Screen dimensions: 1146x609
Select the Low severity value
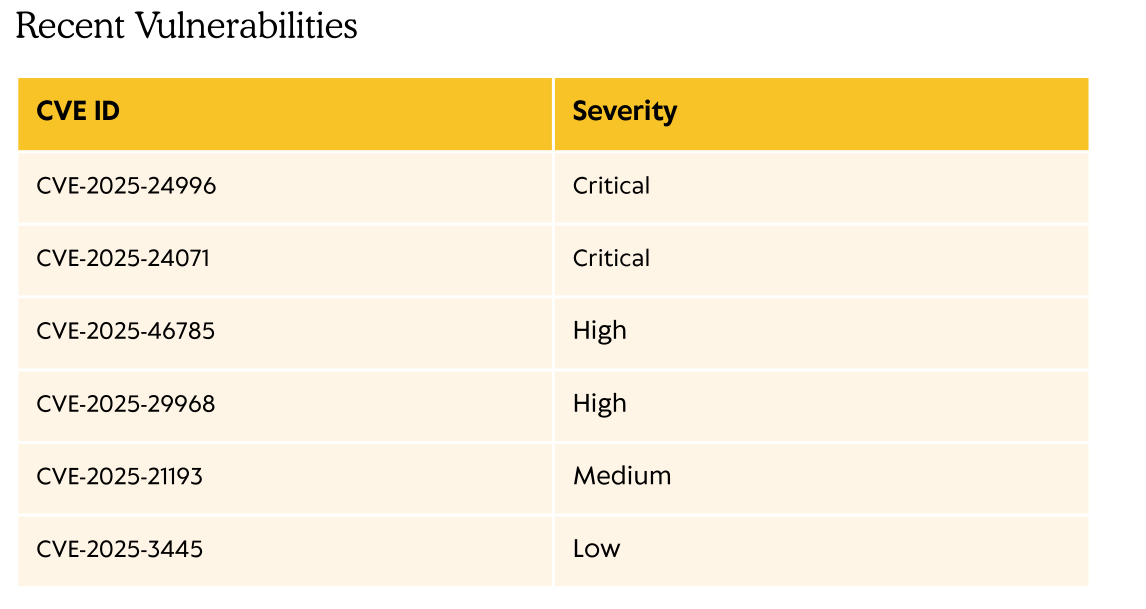(x=596, y=549)
